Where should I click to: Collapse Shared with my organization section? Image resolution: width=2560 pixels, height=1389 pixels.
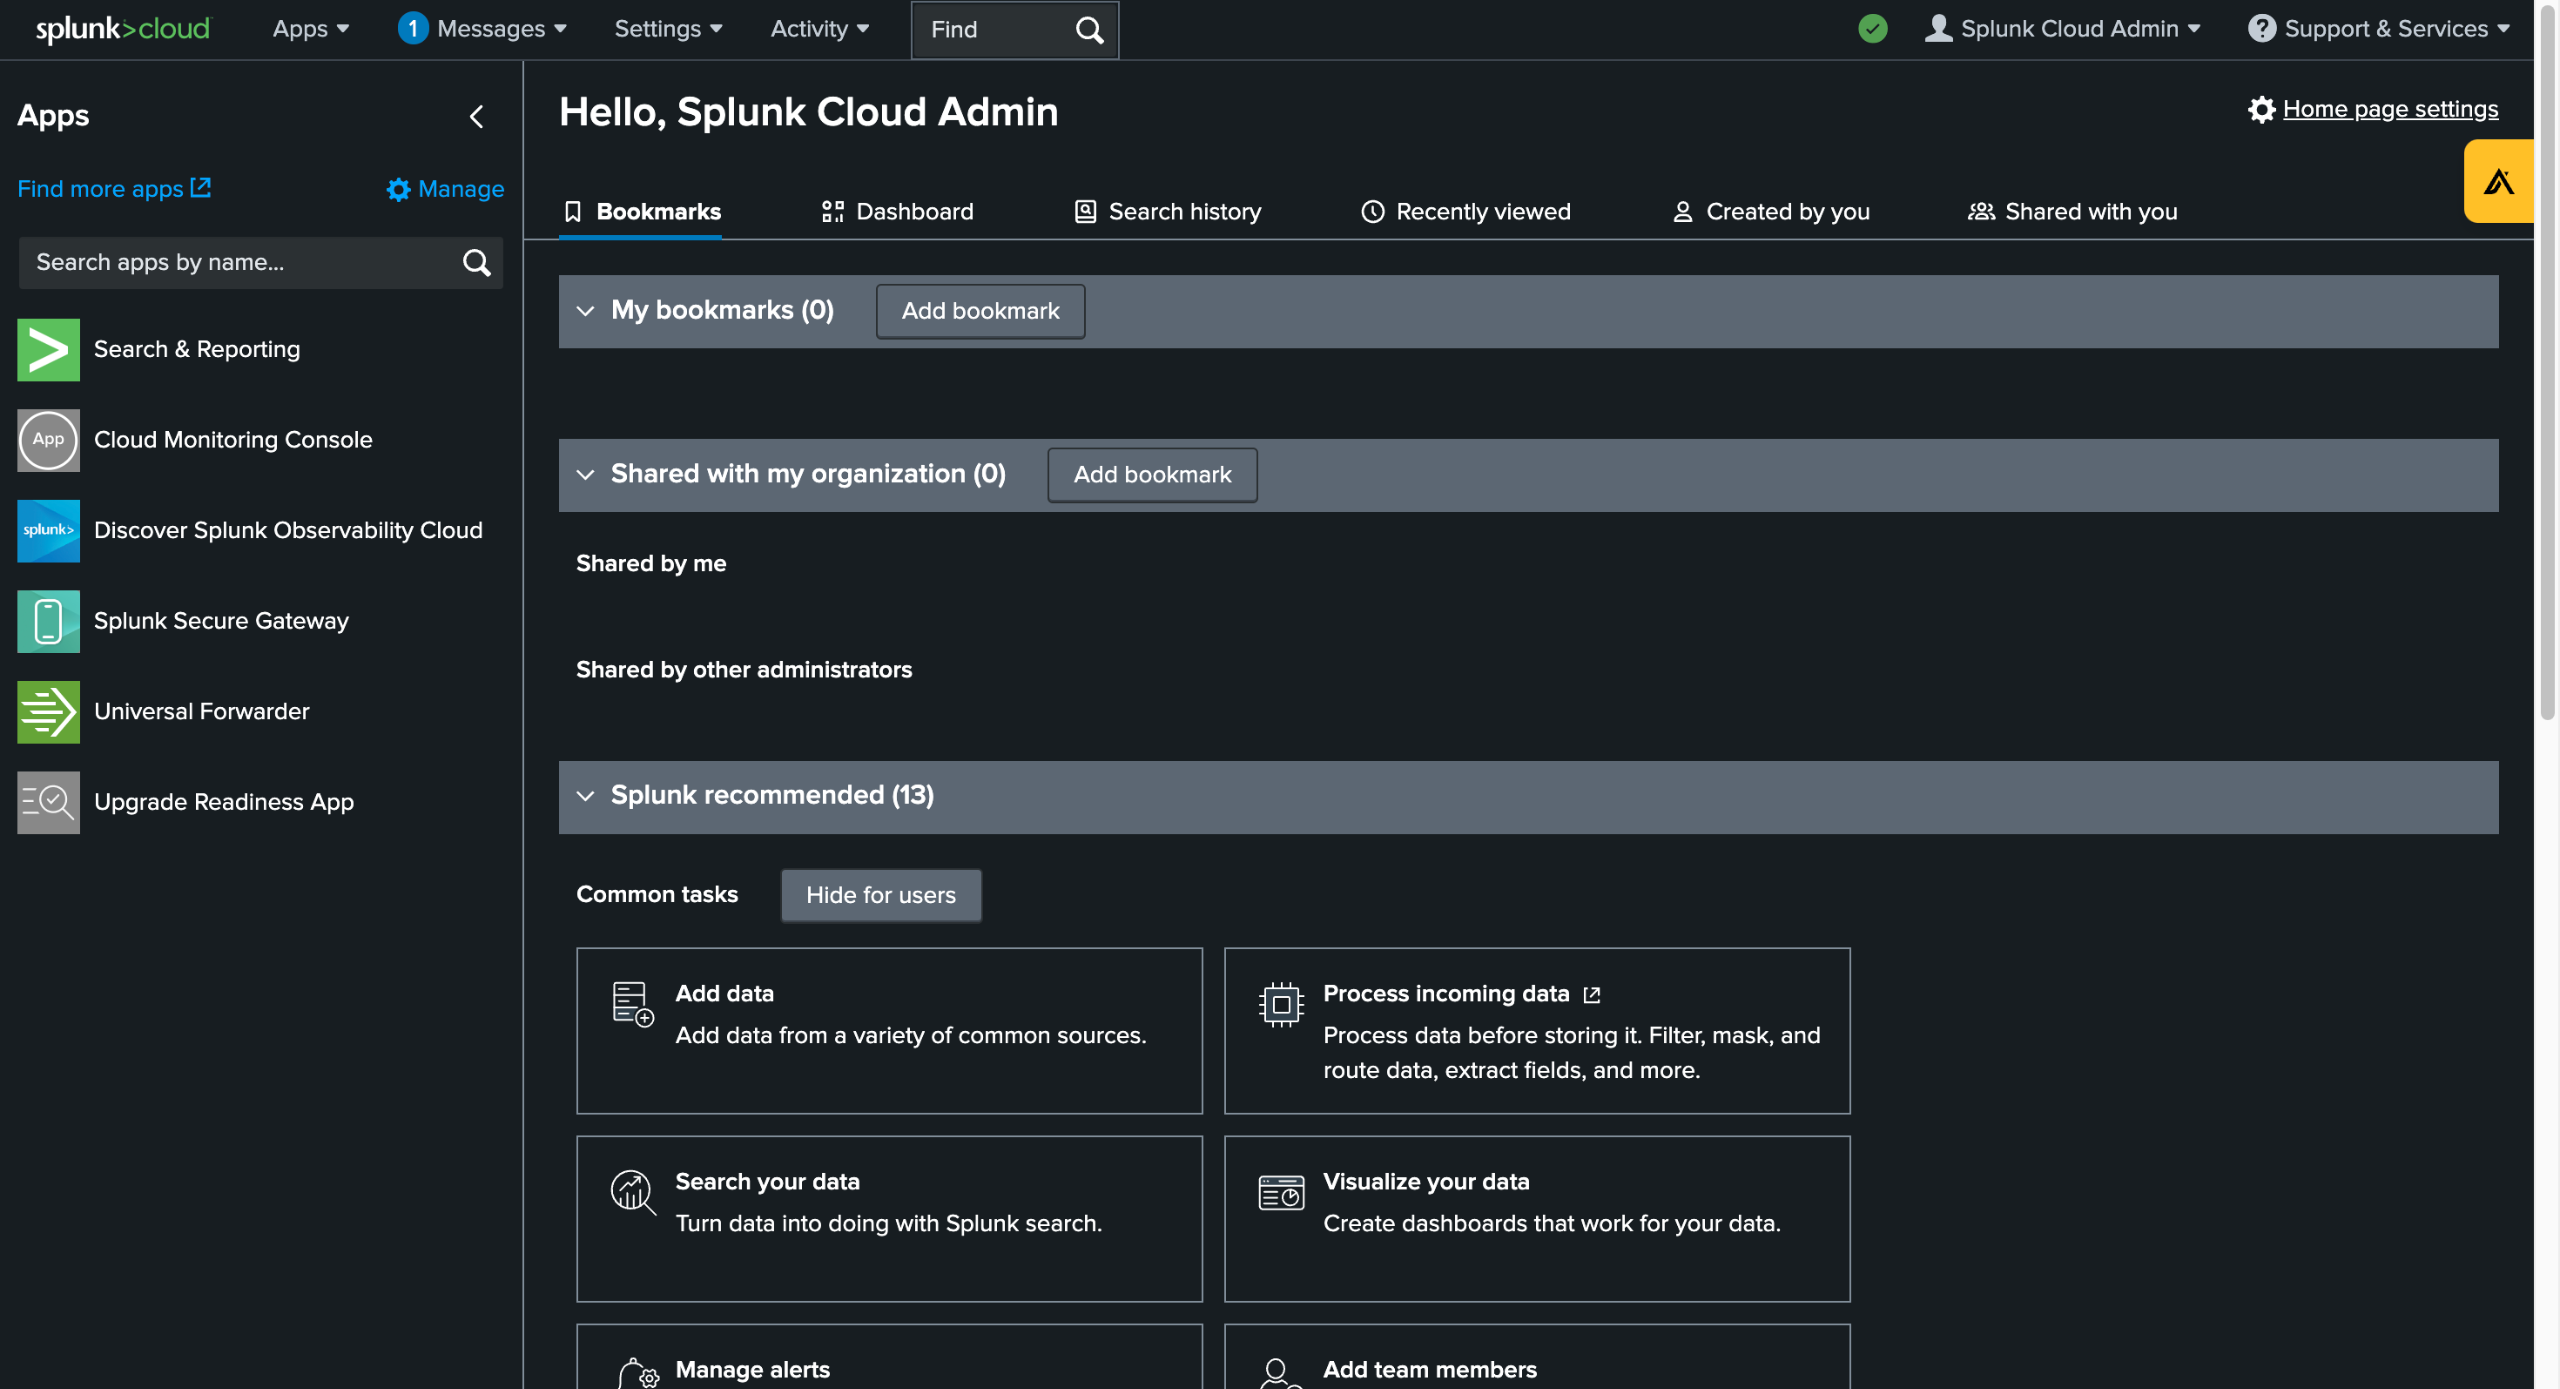pos(586,475)
